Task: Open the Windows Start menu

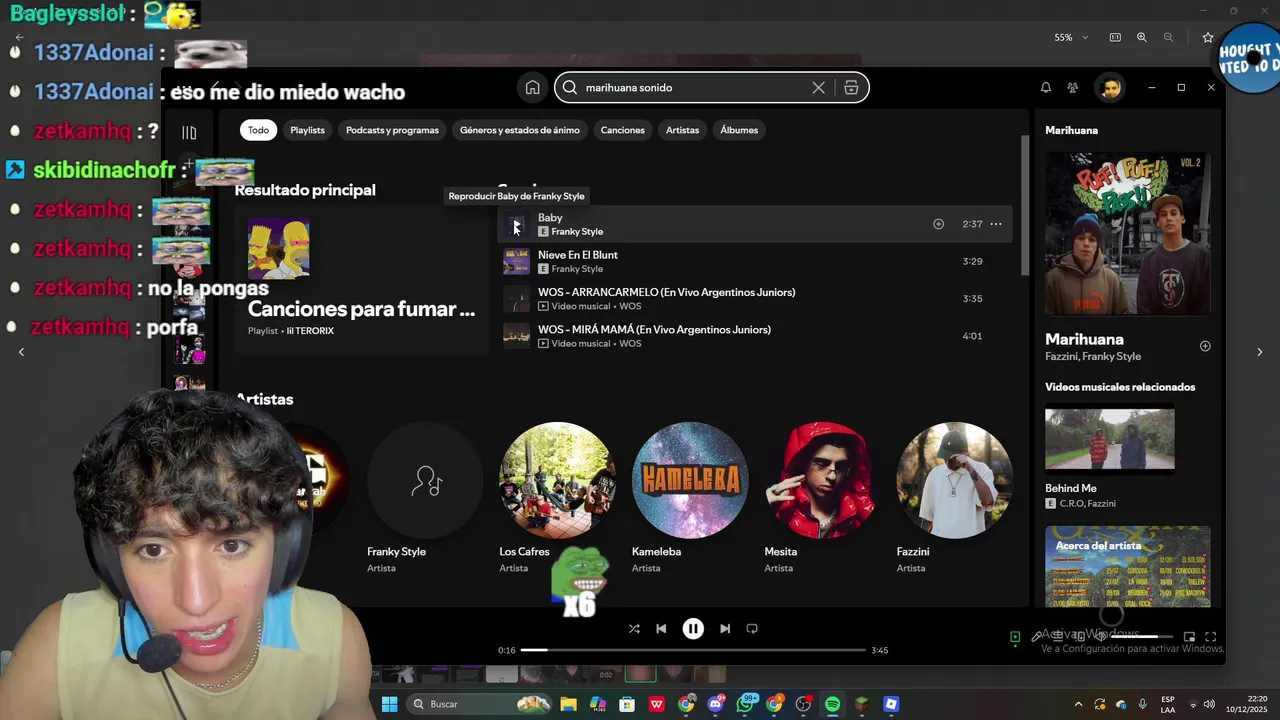Action: (389, 704)
